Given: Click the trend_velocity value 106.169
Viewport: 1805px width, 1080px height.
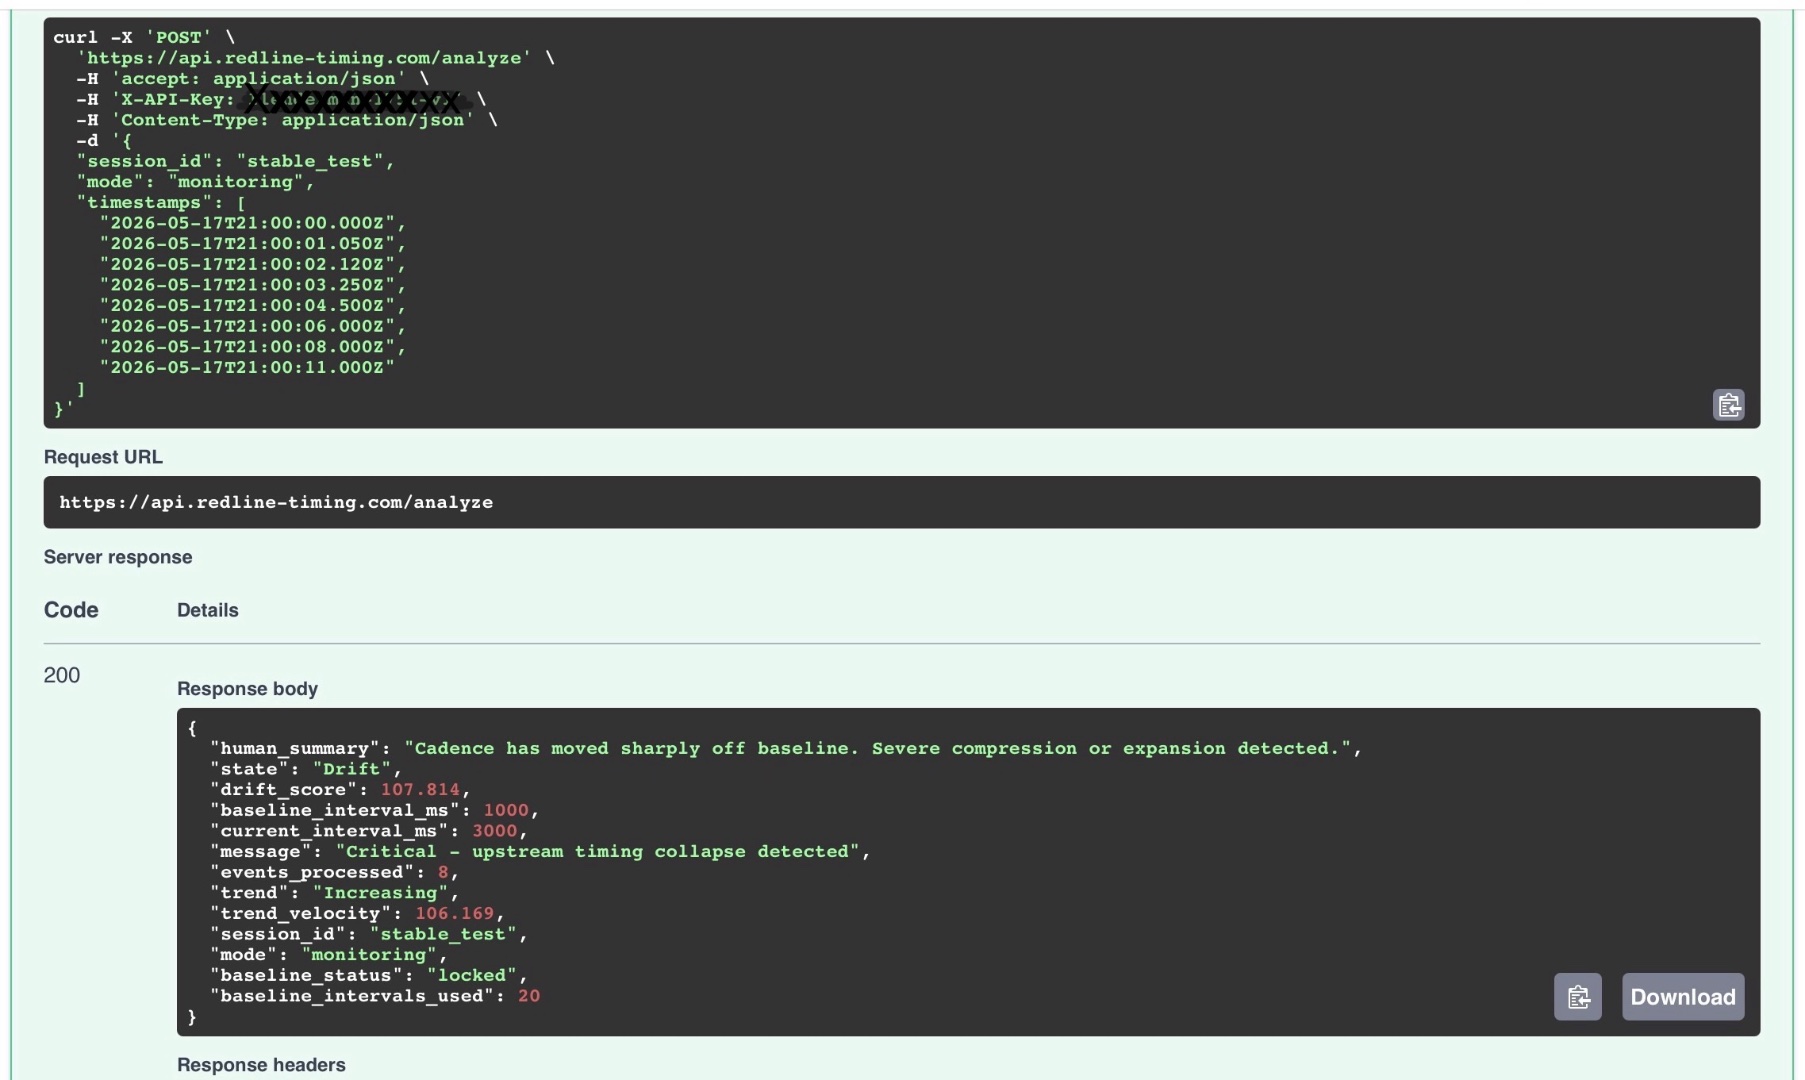Looking at the screenshot, I should [x=455, y=913].
